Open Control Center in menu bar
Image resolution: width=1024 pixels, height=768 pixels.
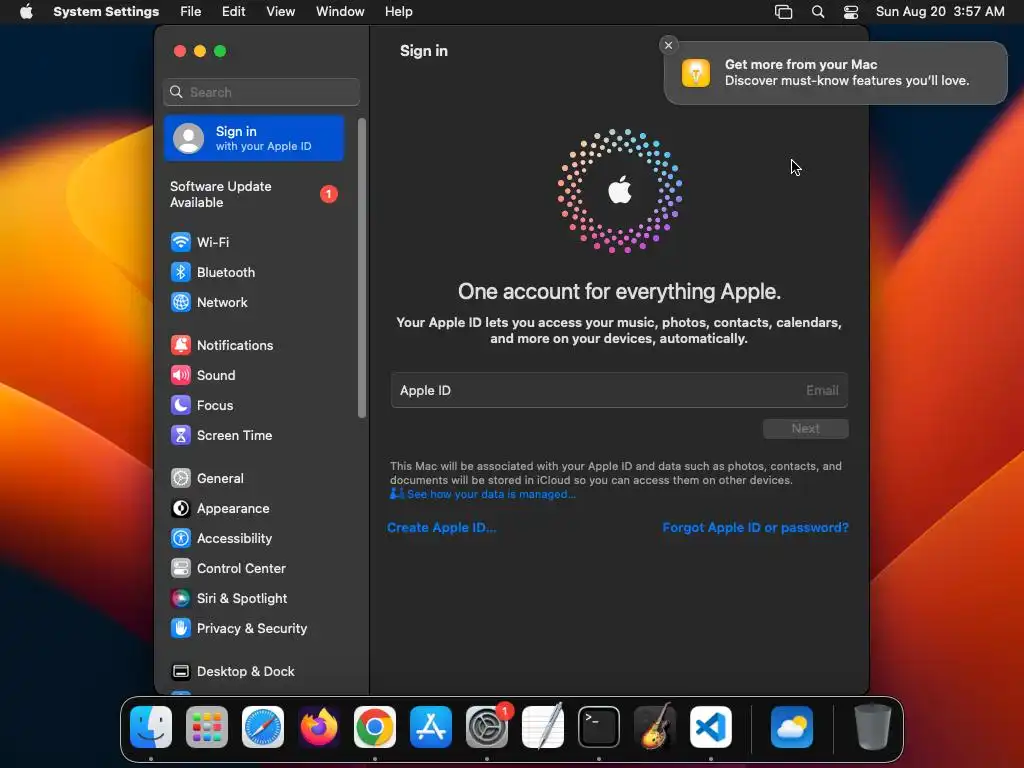pos(851,12)
